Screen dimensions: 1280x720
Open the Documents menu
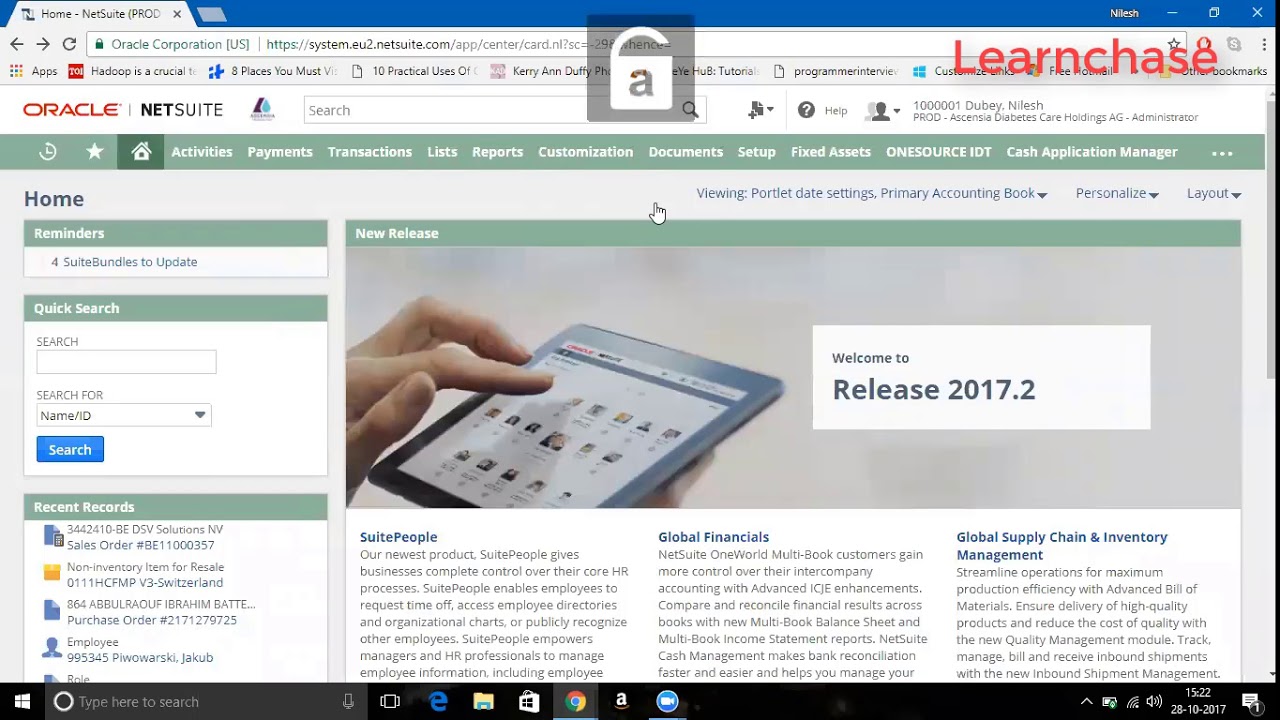point(686,152)
